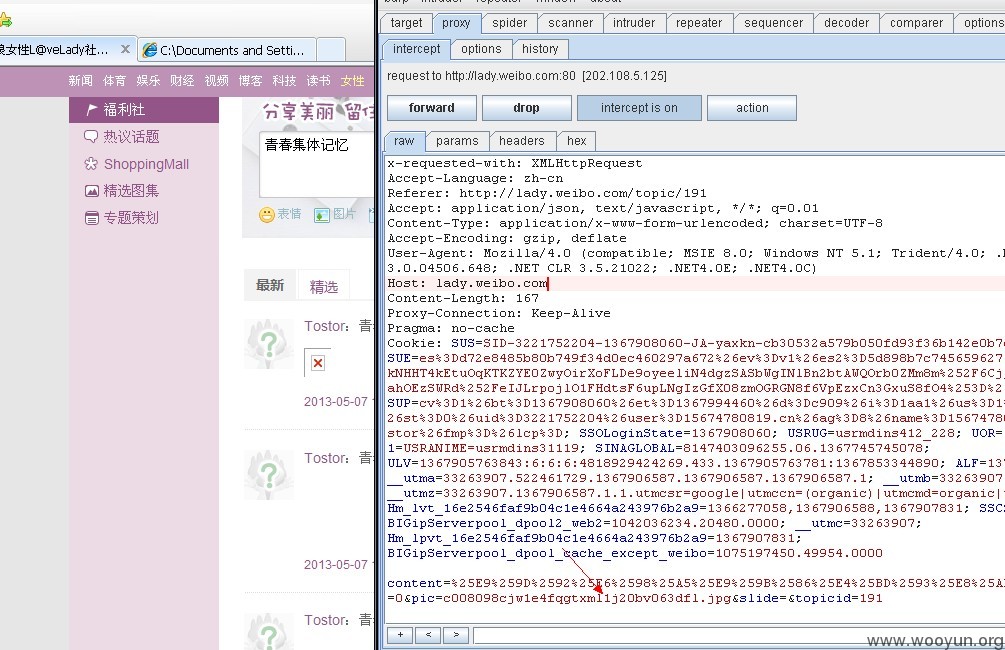The image size is (1005, 650).
Task: Open the scanner tab
Action: pyautogui.click(x=570, y=23)
